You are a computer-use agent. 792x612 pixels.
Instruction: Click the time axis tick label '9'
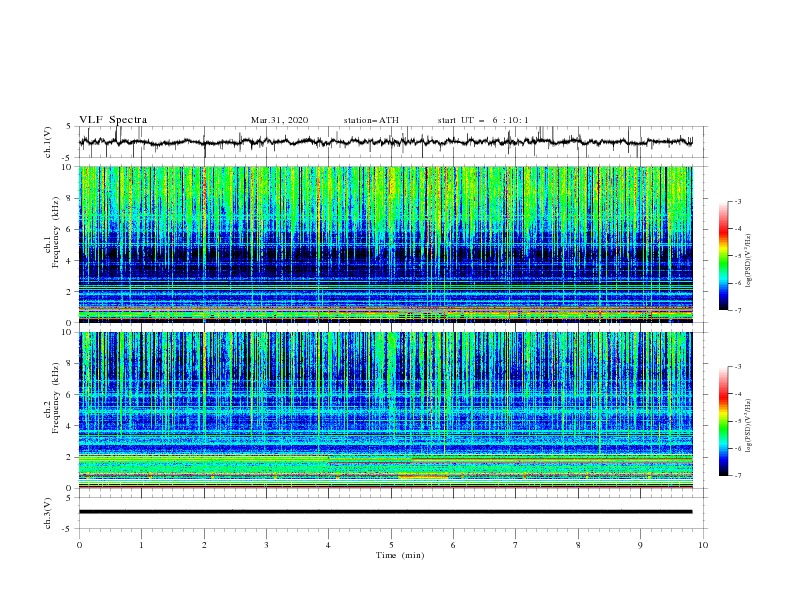[x=640, y=545]
